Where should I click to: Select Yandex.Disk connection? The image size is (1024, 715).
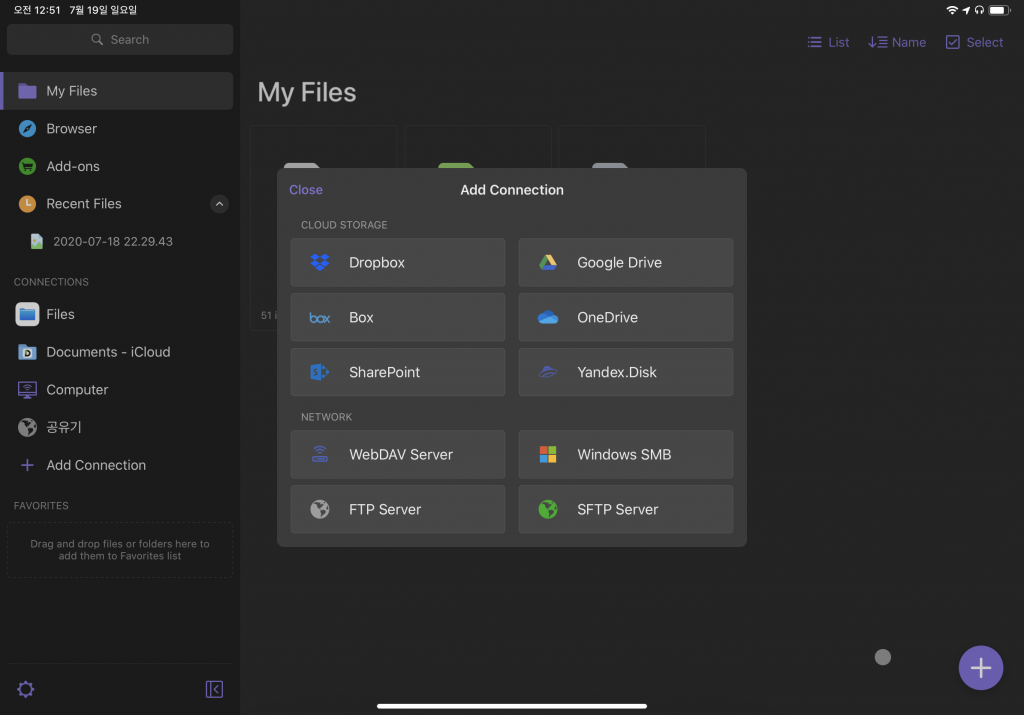626,372
